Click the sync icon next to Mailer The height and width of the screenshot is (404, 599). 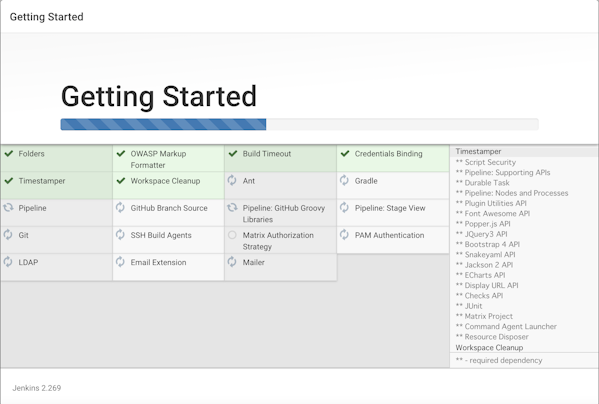tap(232, 262)
